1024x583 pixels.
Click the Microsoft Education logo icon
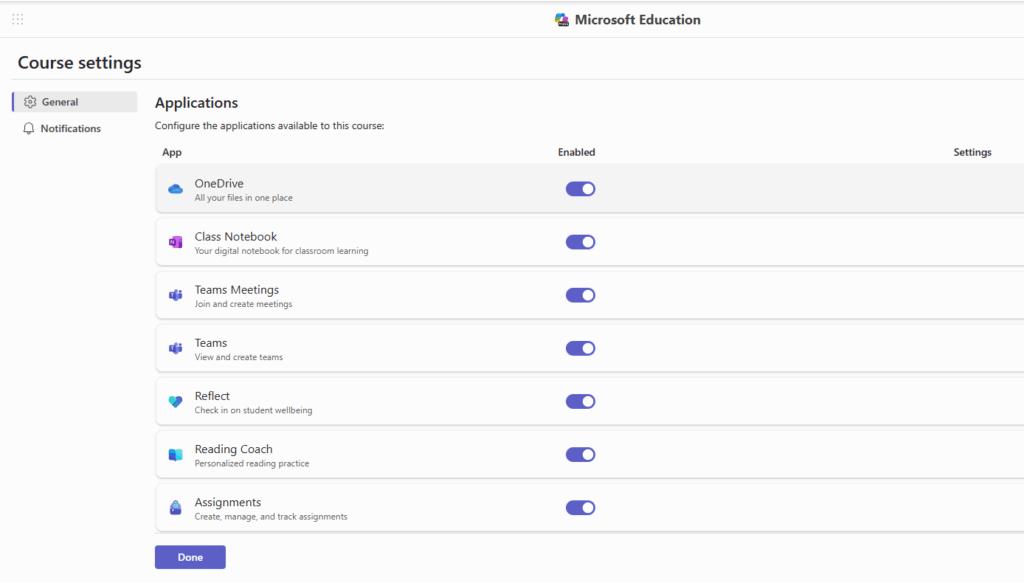(x=562, y=20)
